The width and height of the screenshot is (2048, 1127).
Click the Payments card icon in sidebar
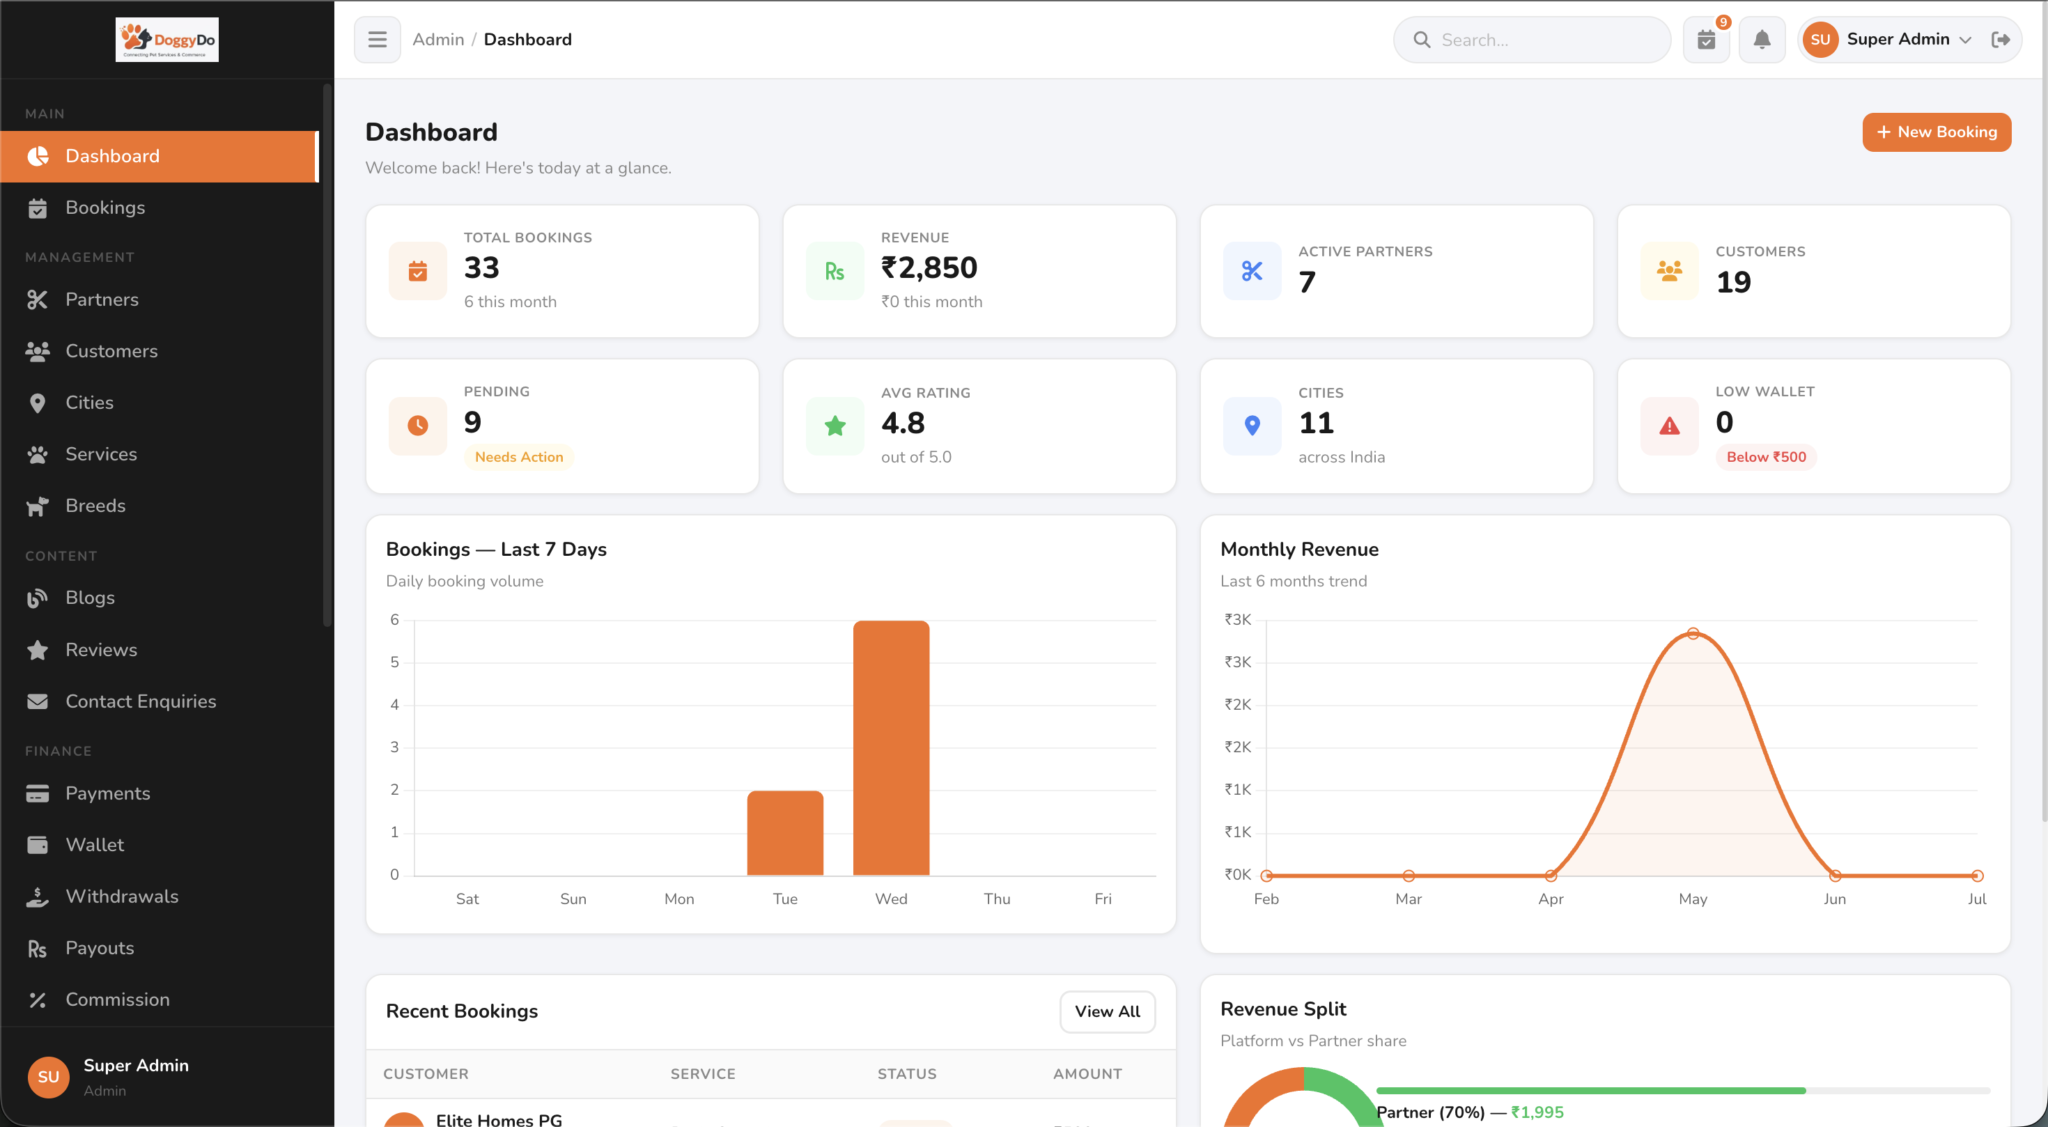(38, 794)
